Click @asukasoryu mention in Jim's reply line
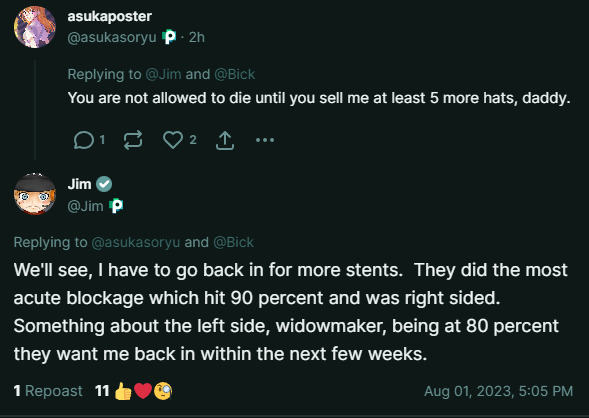 point(136,242)
